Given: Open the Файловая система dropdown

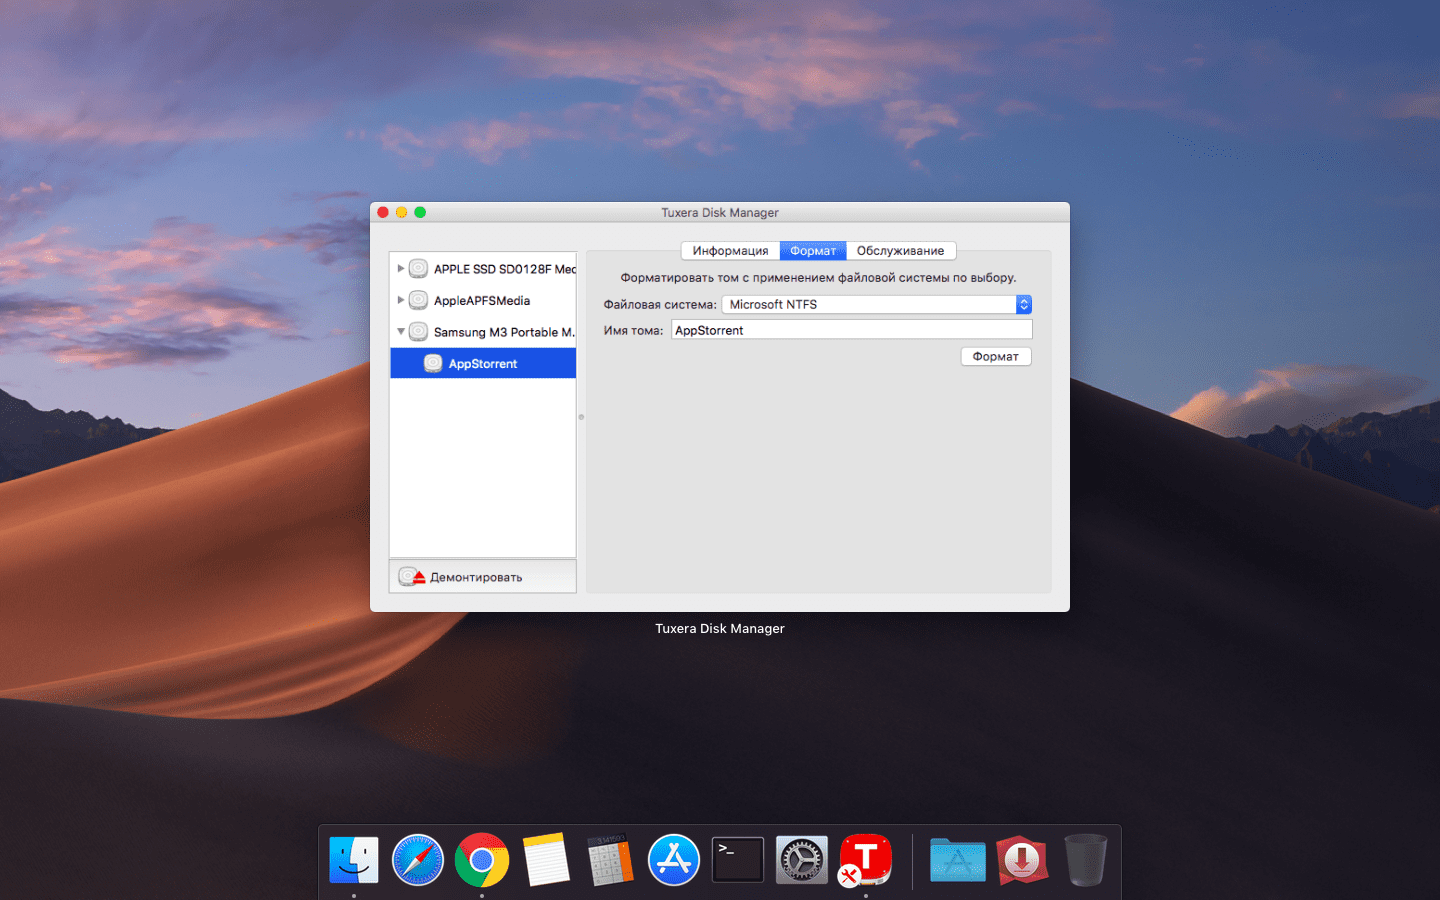Looking at the screenshot, I should click(x=1022, y=304).
